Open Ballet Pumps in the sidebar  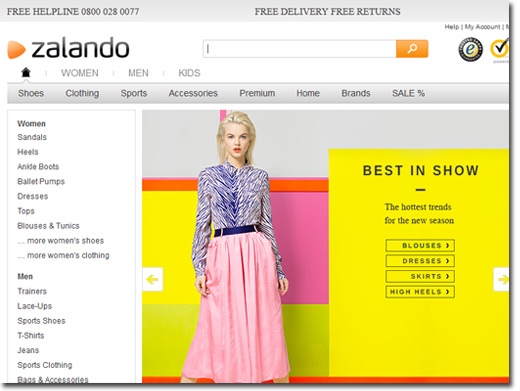click(41, 182)
